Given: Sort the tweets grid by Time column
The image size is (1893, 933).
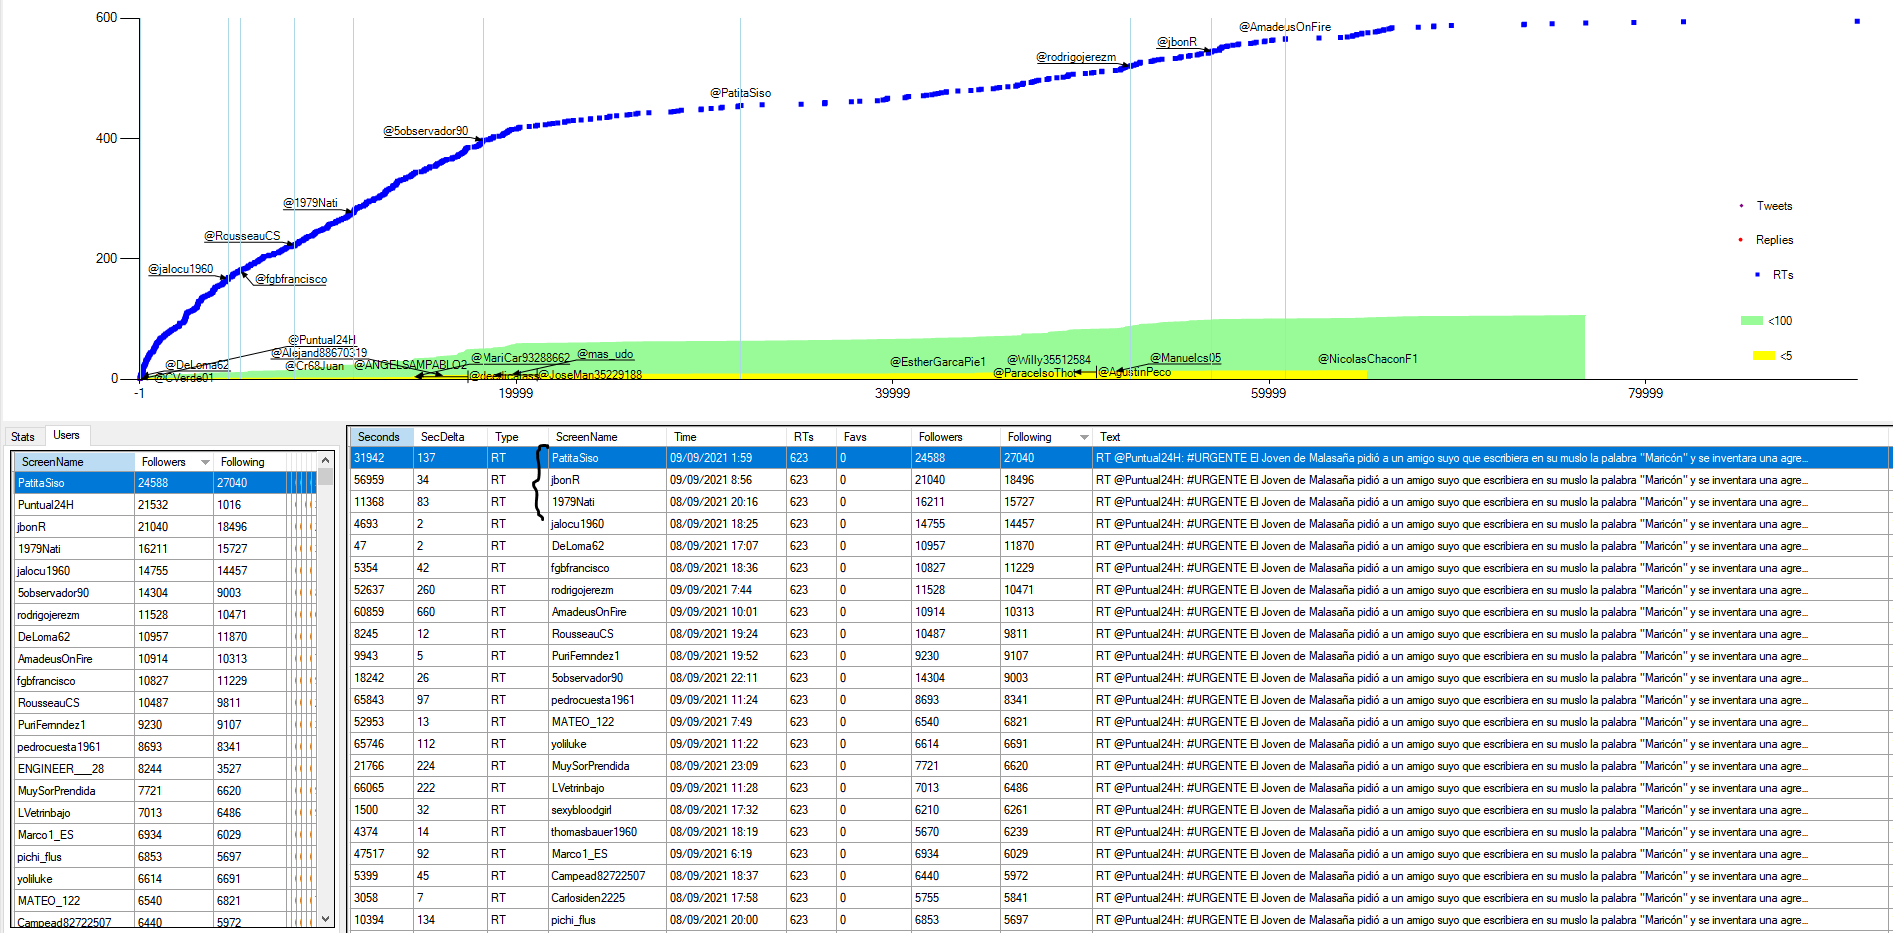Looking at the screenshot, I should coord(685,437).
